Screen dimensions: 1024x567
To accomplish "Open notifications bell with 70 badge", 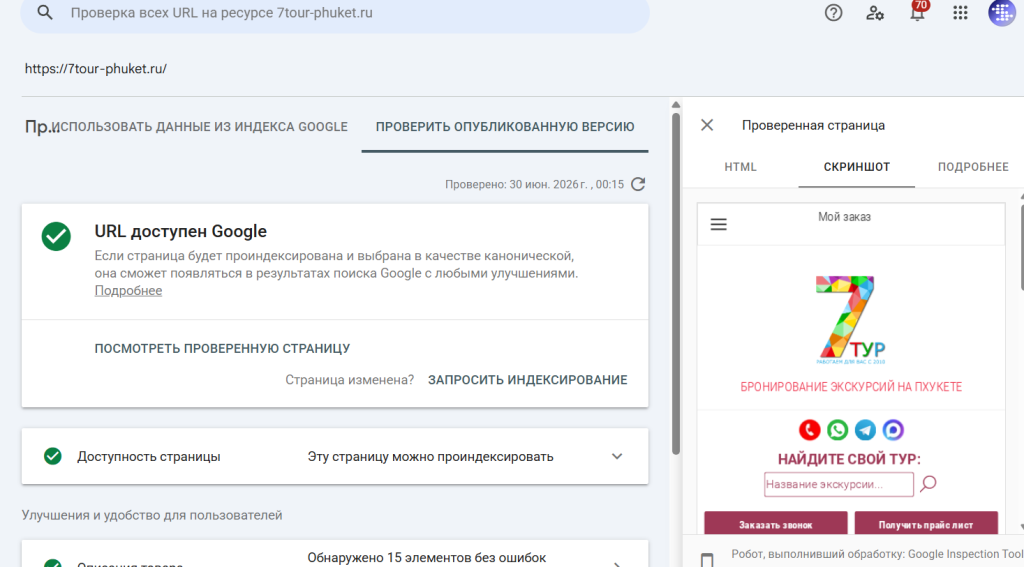I will (x=918, y=11).
